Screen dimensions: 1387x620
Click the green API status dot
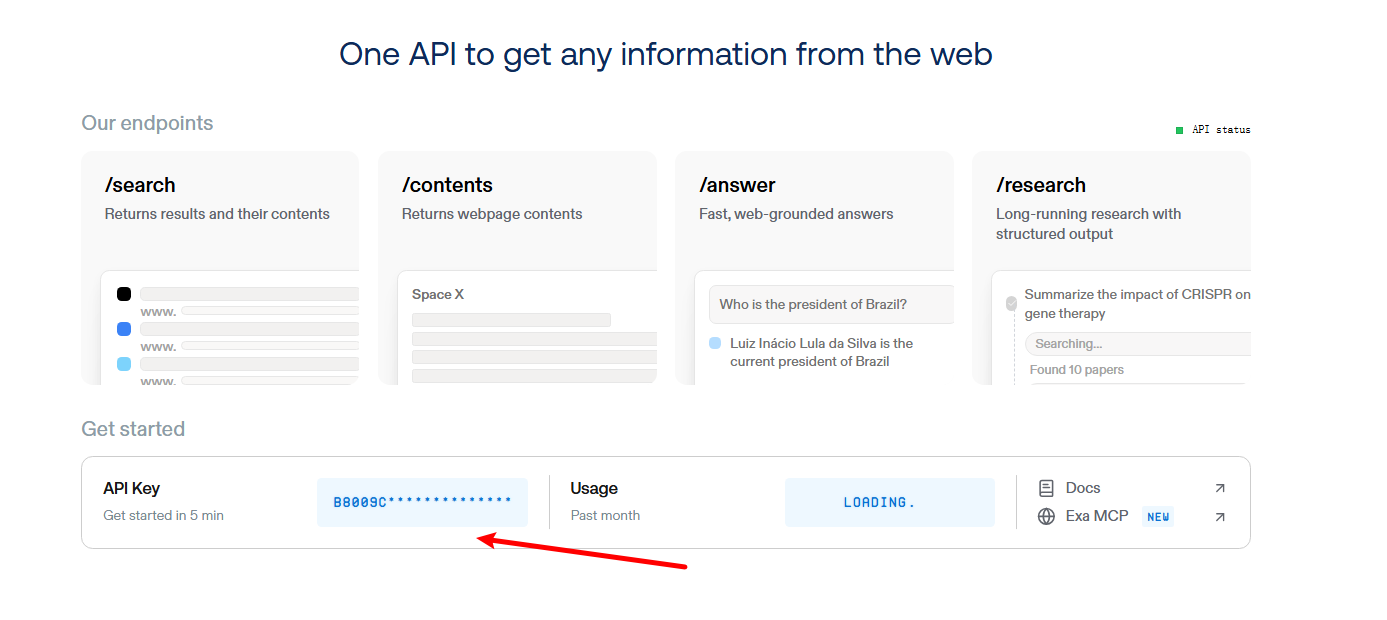(x=1179, y=130)
